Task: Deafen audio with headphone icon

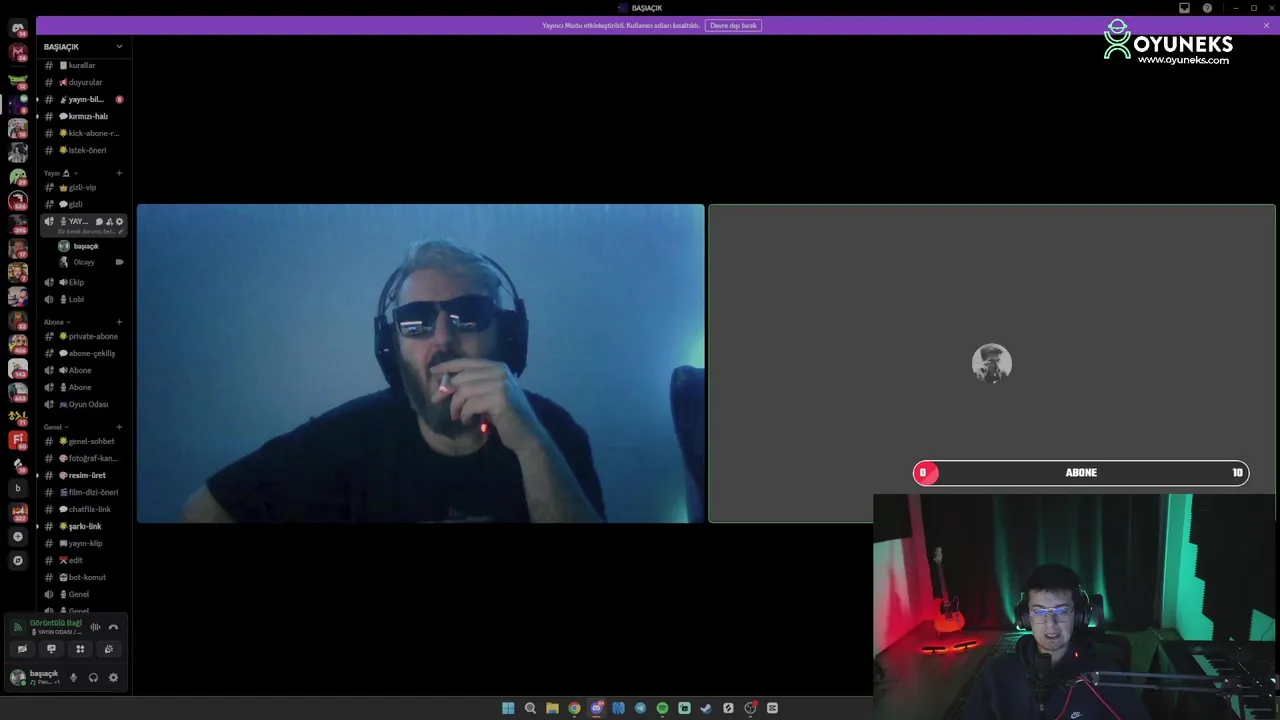Action: pyautogui.click(x=93, y=678)
